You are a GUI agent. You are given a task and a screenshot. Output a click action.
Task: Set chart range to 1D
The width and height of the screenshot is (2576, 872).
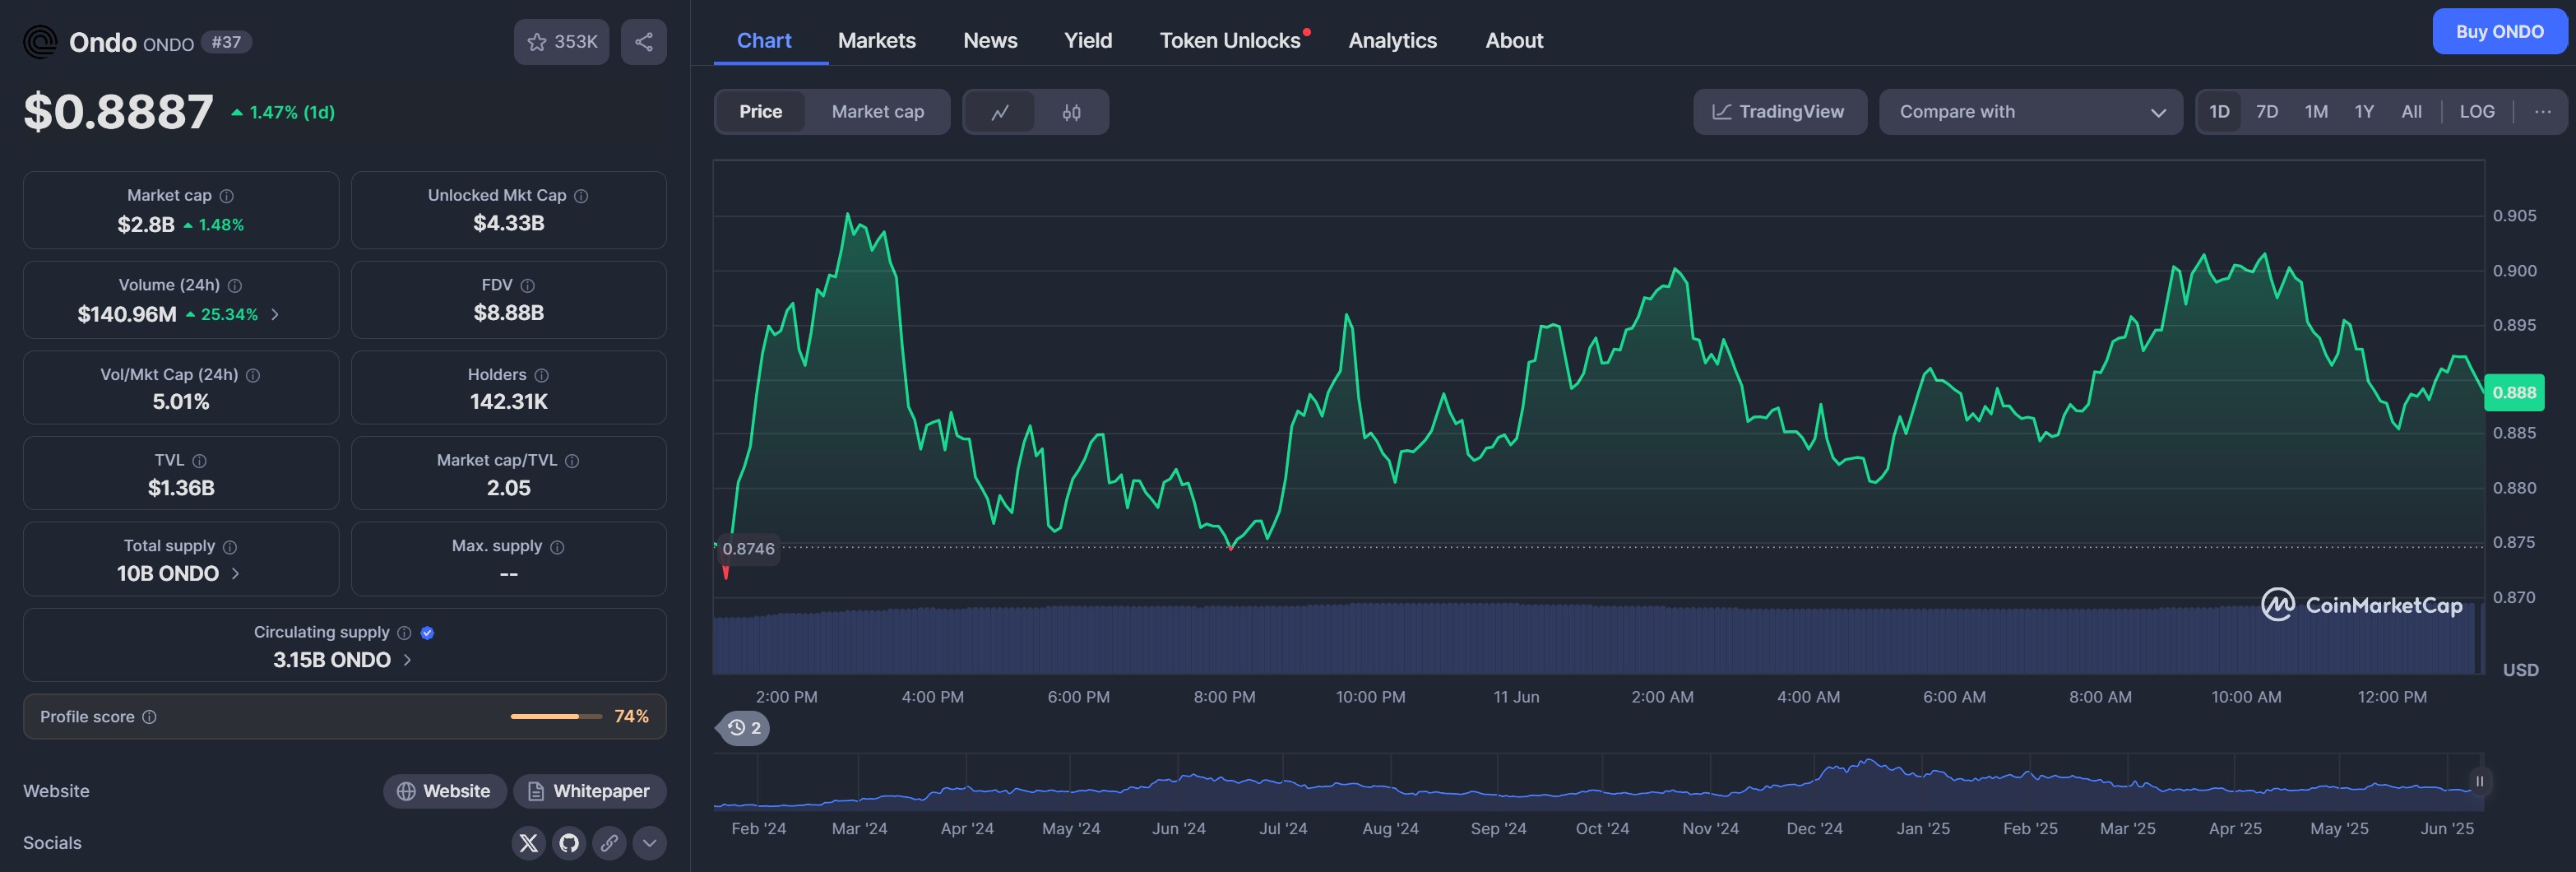click(2219, 112)
